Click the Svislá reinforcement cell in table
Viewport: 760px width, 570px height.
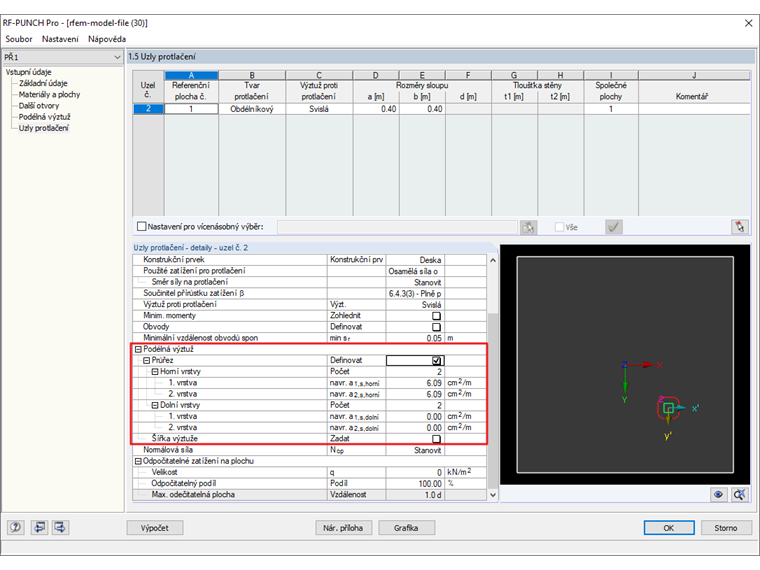[x=319, y=109]
